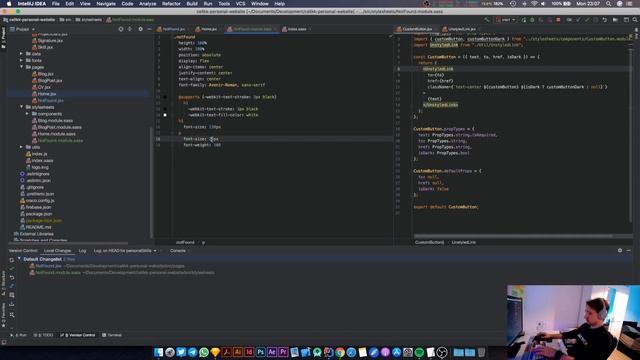Open WhatsApp from the Dock
Image resolution: width=640 pixels, height=360 pixels.
[x=204, y=352]
